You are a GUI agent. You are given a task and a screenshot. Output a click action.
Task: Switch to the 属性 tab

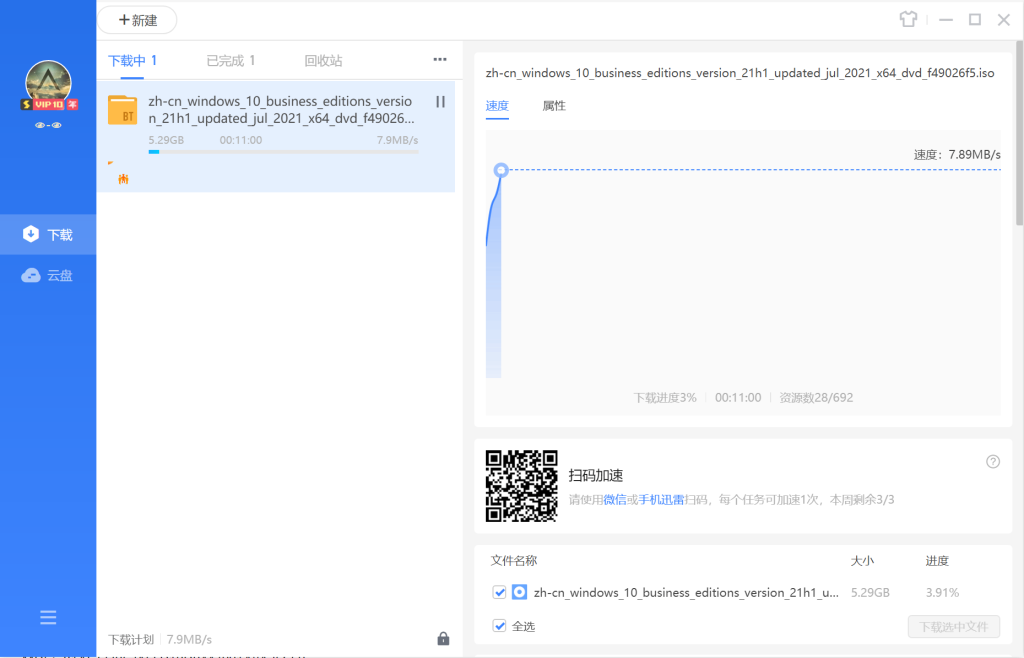(x=553, y=105)
